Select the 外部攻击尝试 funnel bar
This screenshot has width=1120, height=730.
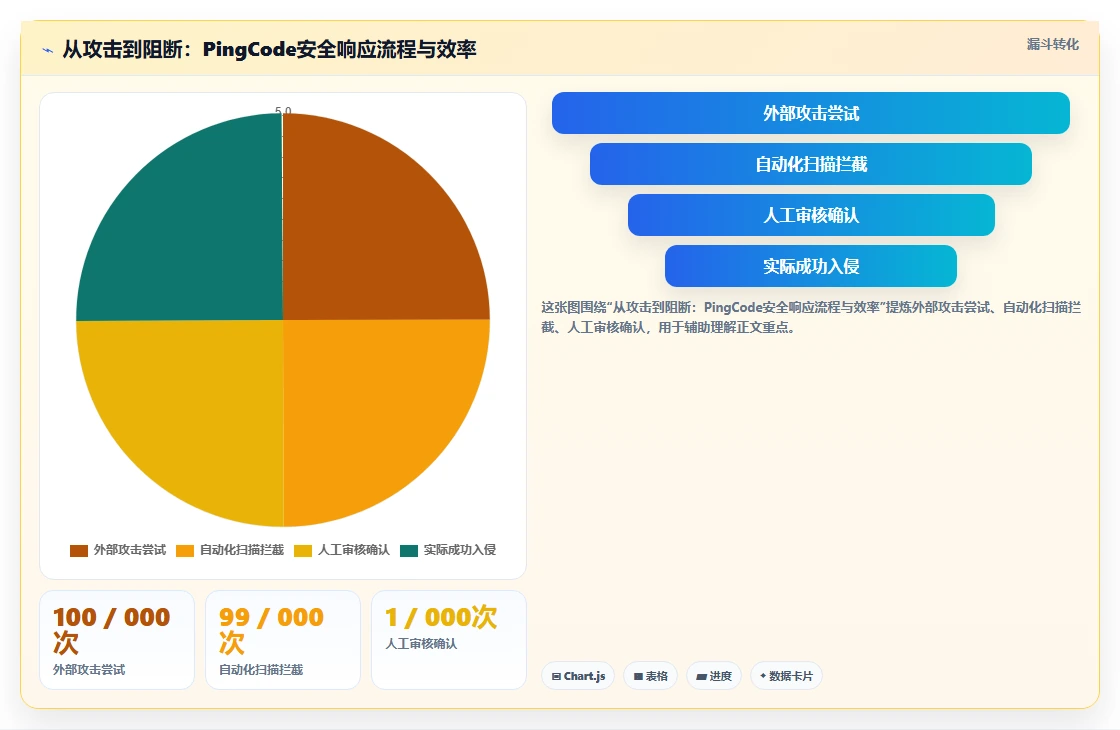click(811, 113)
